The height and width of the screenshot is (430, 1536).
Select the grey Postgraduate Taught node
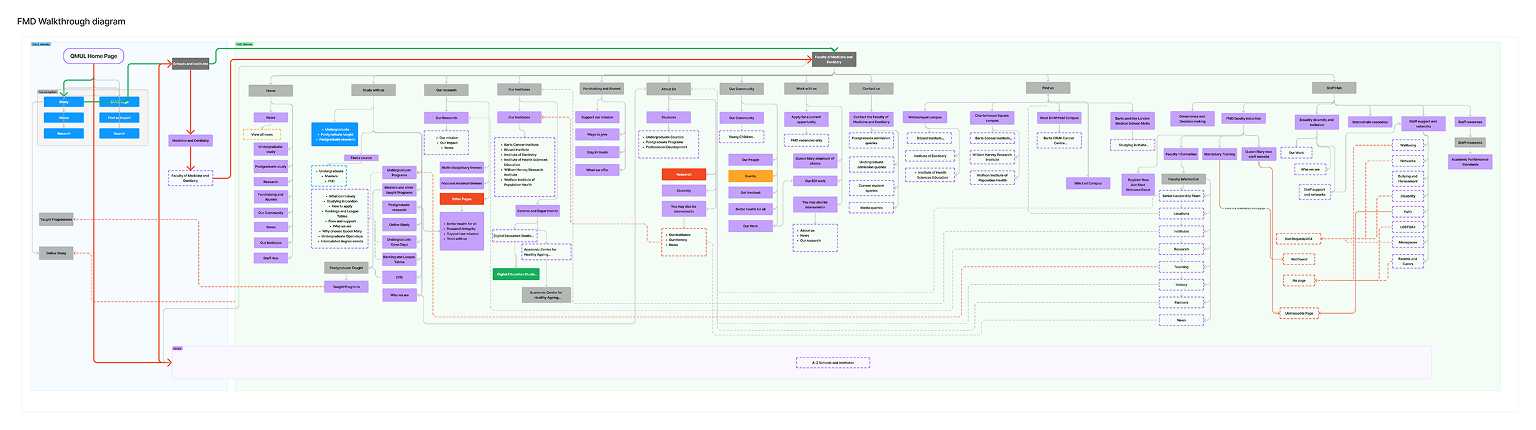click(347, 268)
